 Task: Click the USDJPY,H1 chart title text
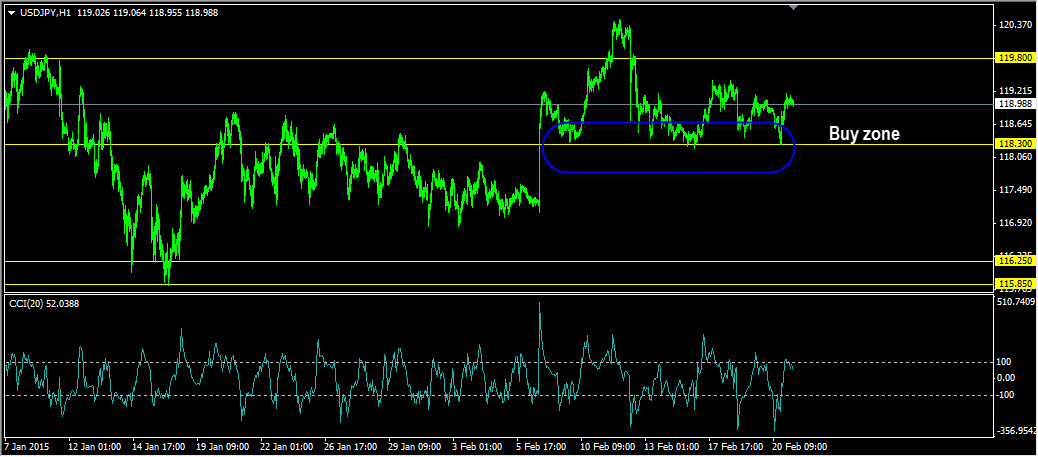tap(45, 13)
